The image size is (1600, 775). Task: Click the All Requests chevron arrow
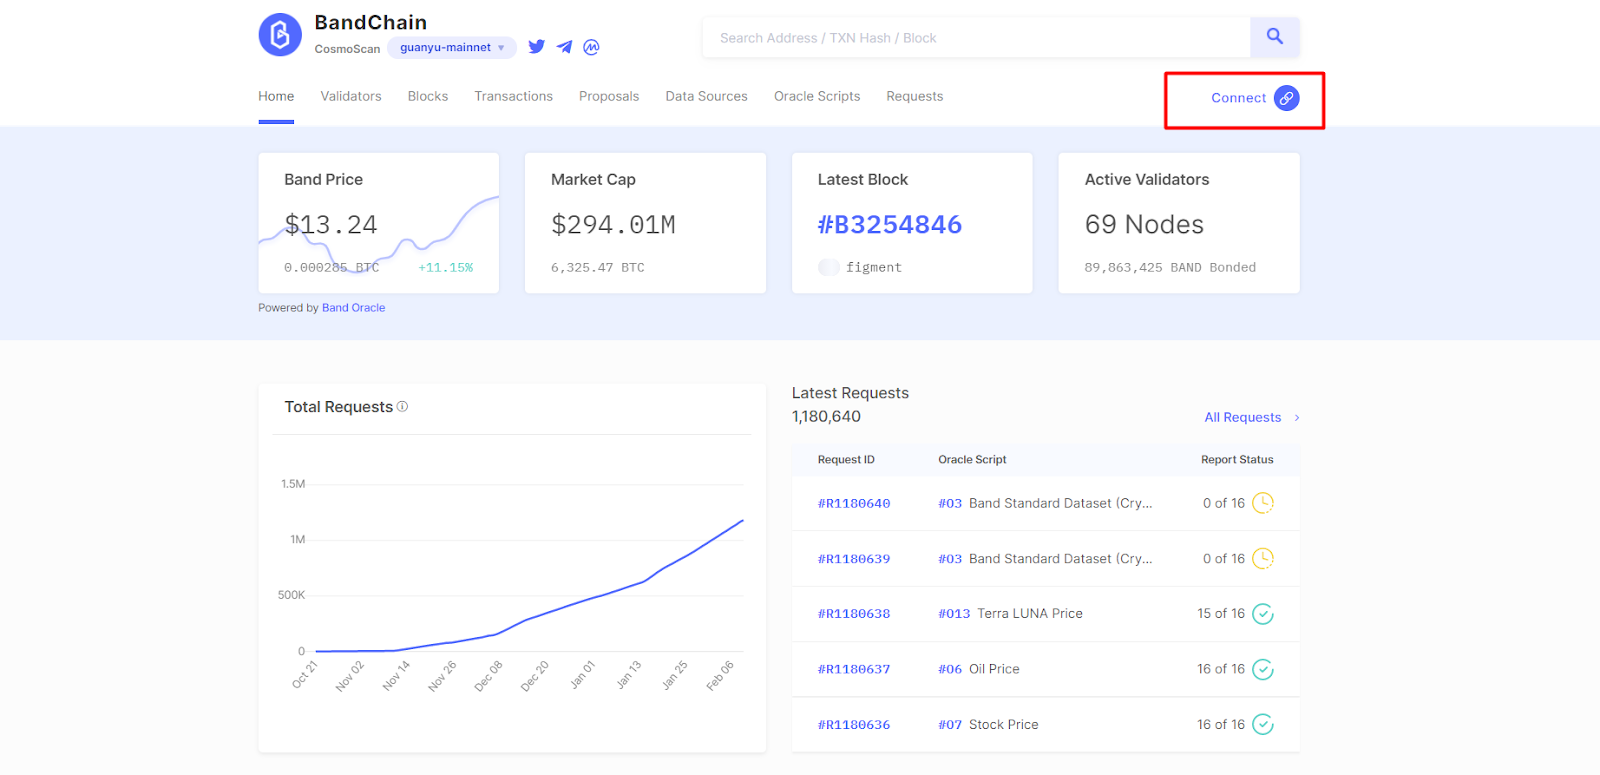tap(1297, 418)
